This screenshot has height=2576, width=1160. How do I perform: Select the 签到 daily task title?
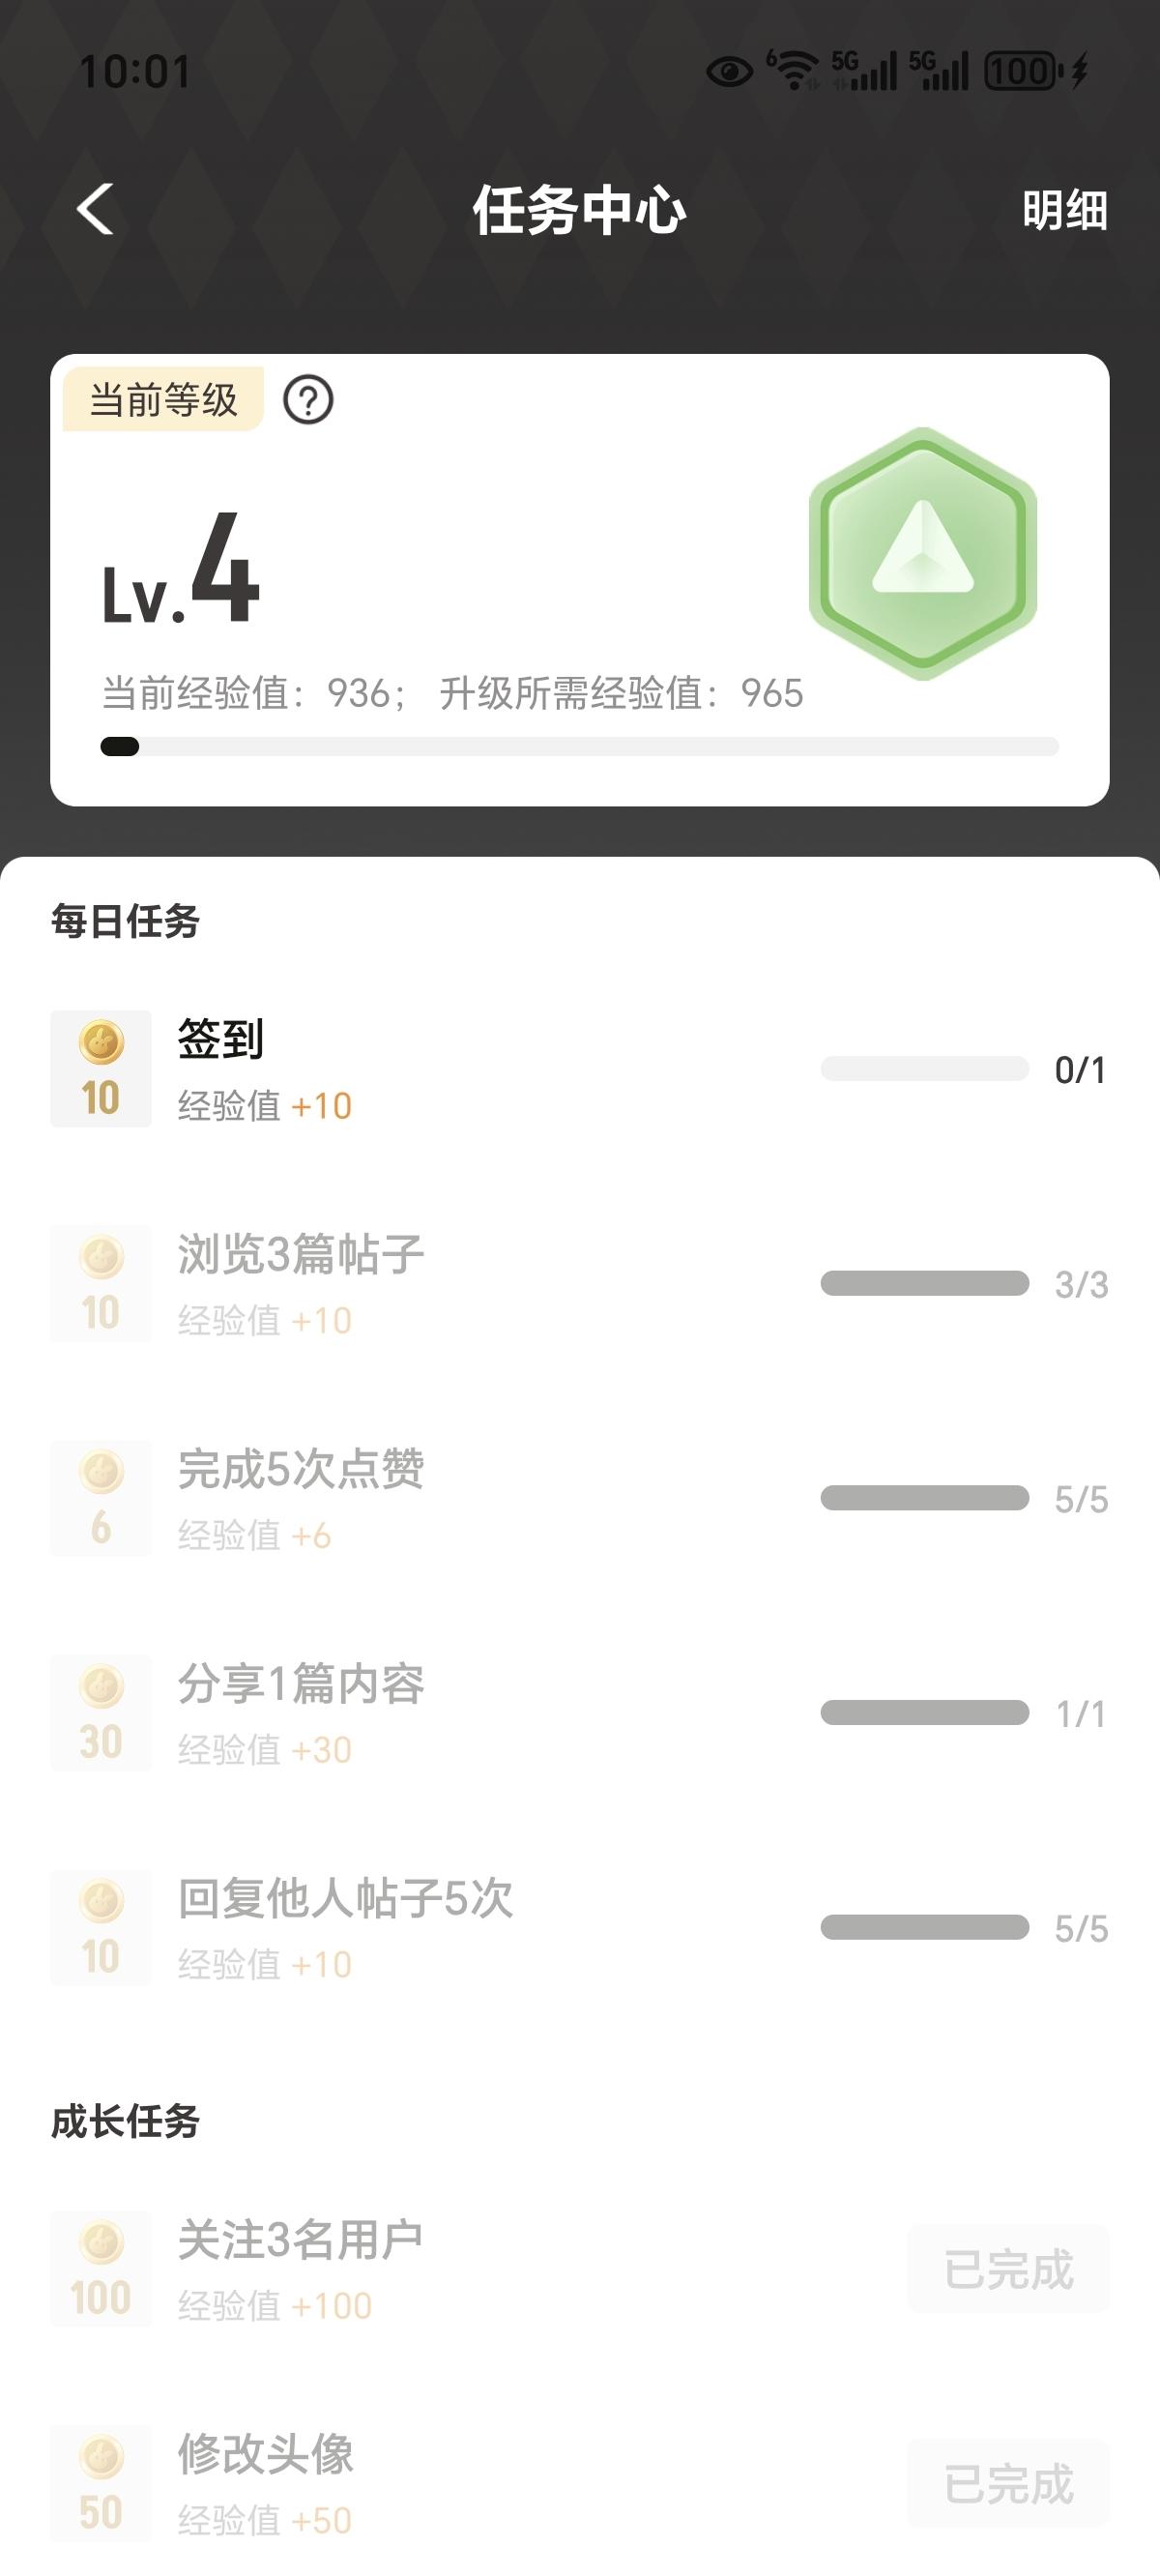(x=221, y=1039)
